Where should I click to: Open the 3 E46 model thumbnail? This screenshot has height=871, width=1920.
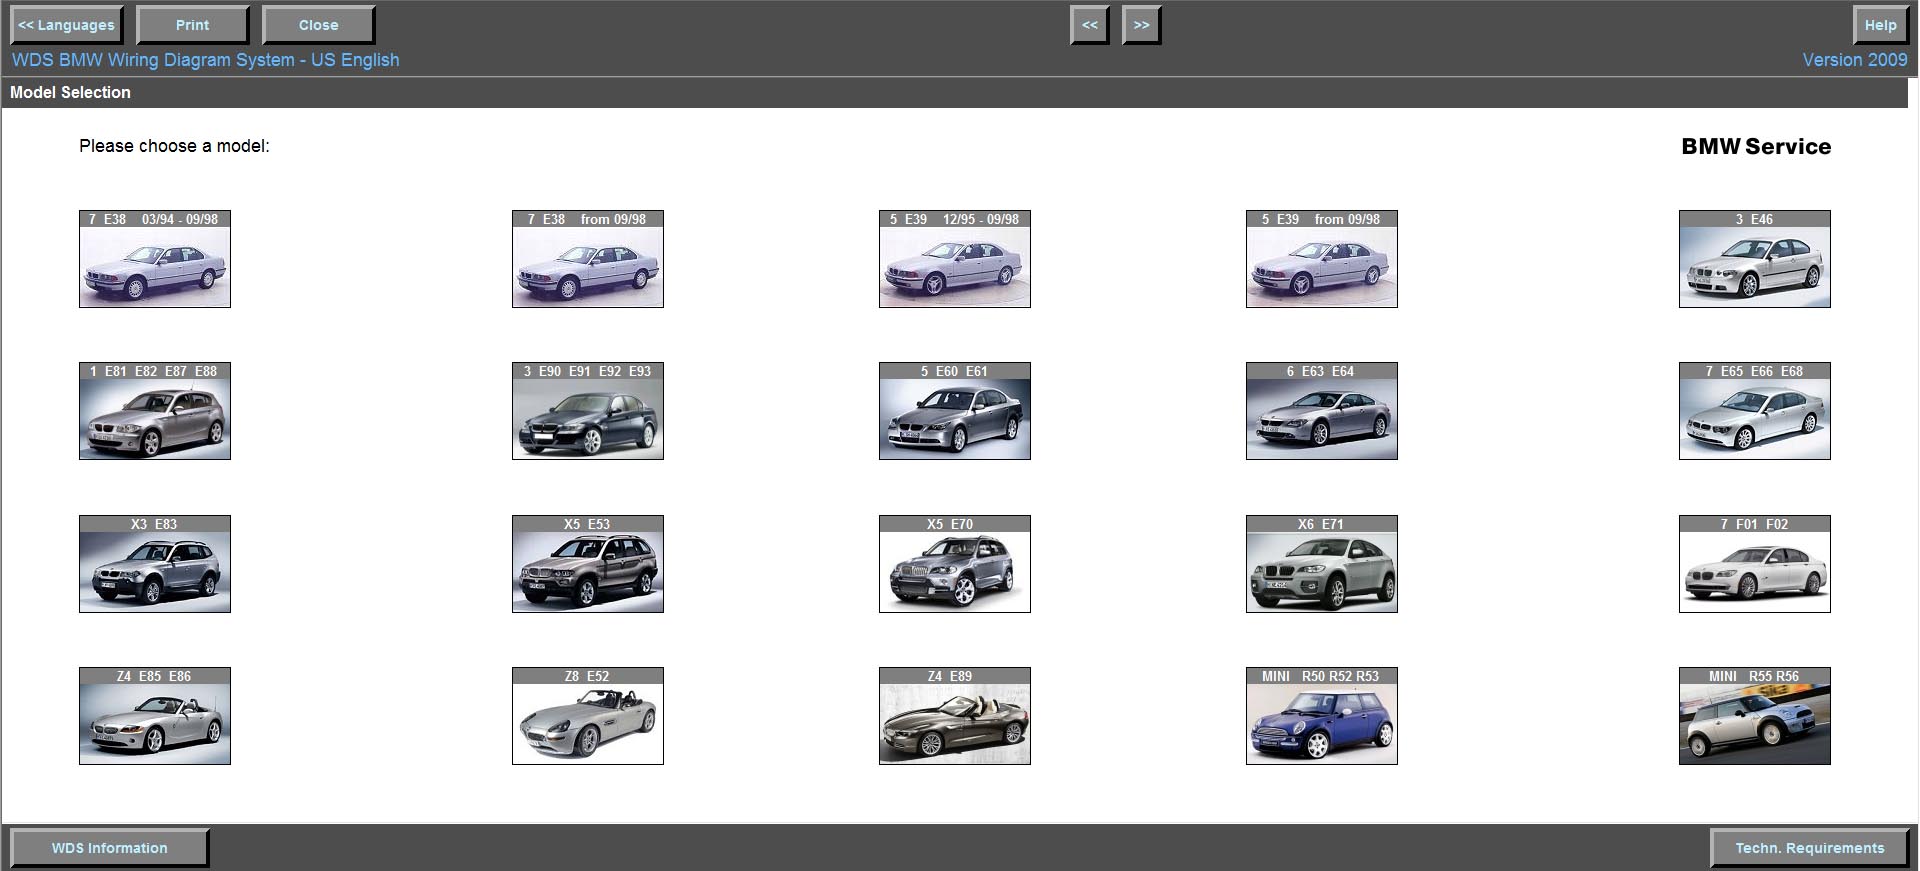[x=1755, y=259]
